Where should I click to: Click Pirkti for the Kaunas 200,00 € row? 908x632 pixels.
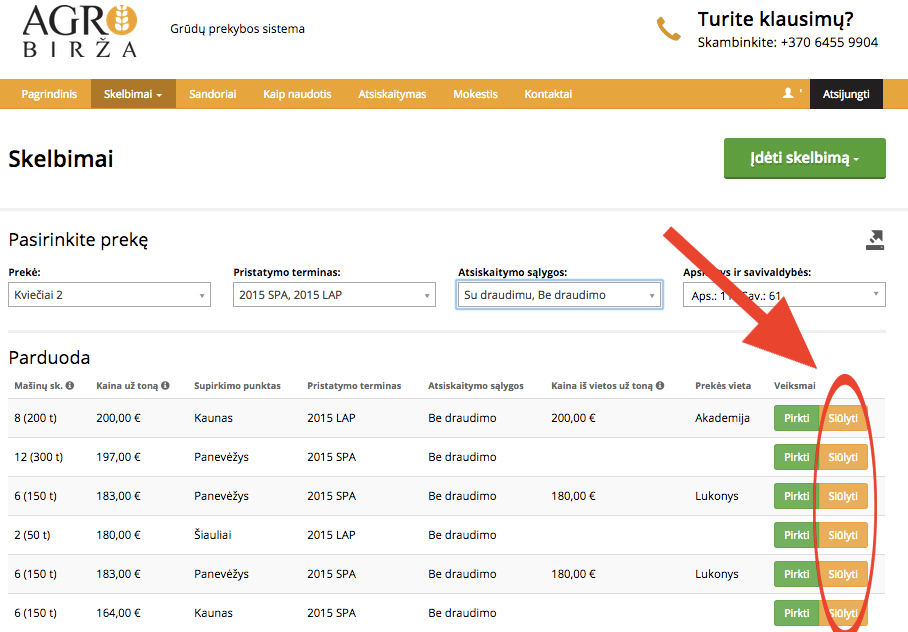pos(796,418)
